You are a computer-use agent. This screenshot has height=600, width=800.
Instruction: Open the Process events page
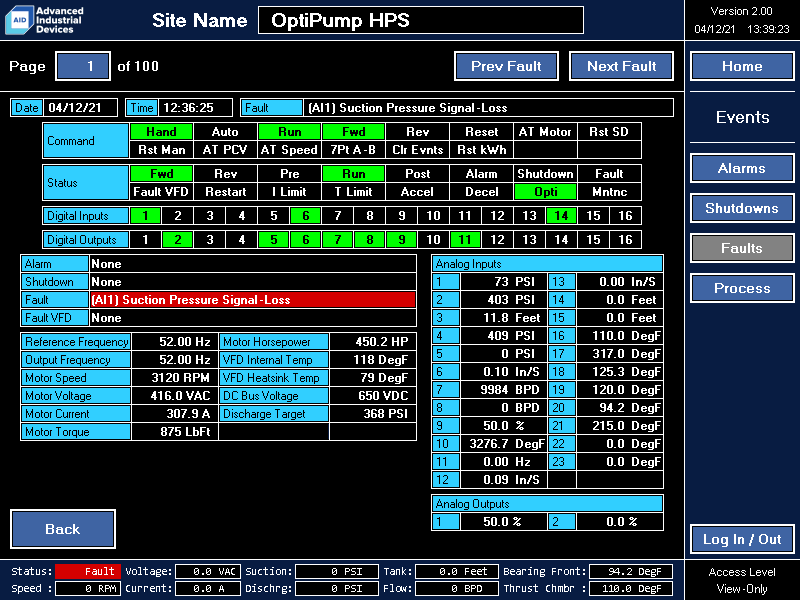[742, 288]
